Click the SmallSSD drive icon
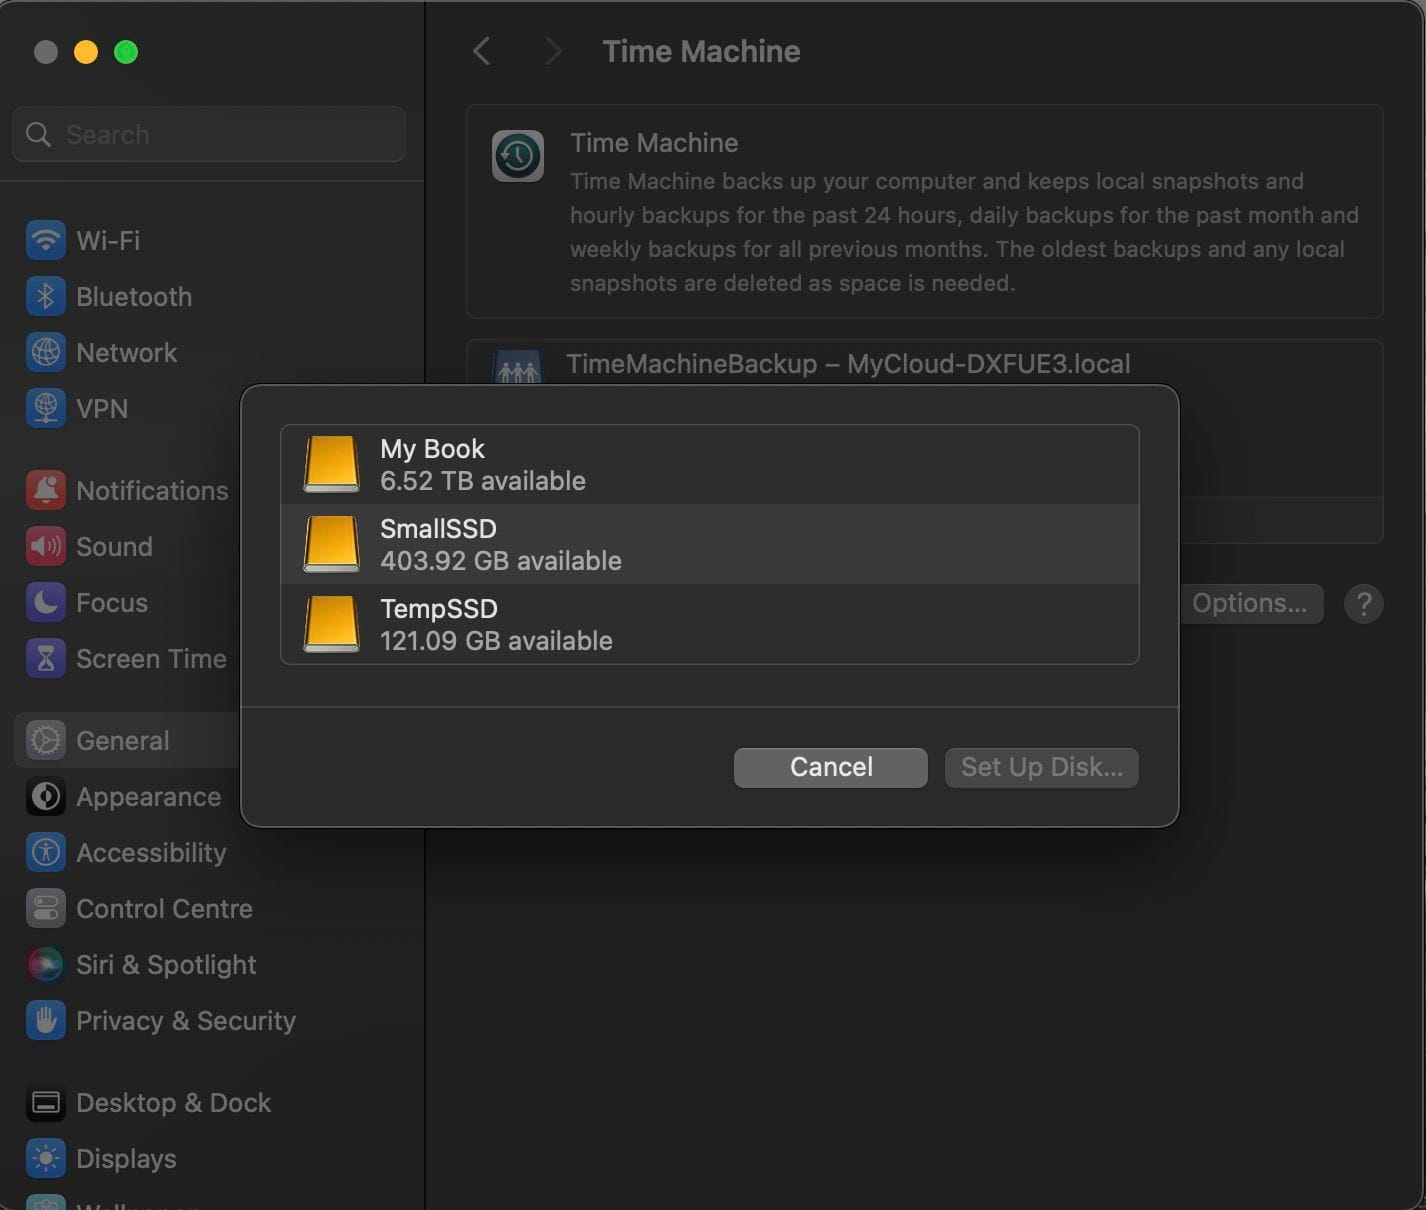The width and height of the screenshot is (1426, 1210). (x=331, y=544)
